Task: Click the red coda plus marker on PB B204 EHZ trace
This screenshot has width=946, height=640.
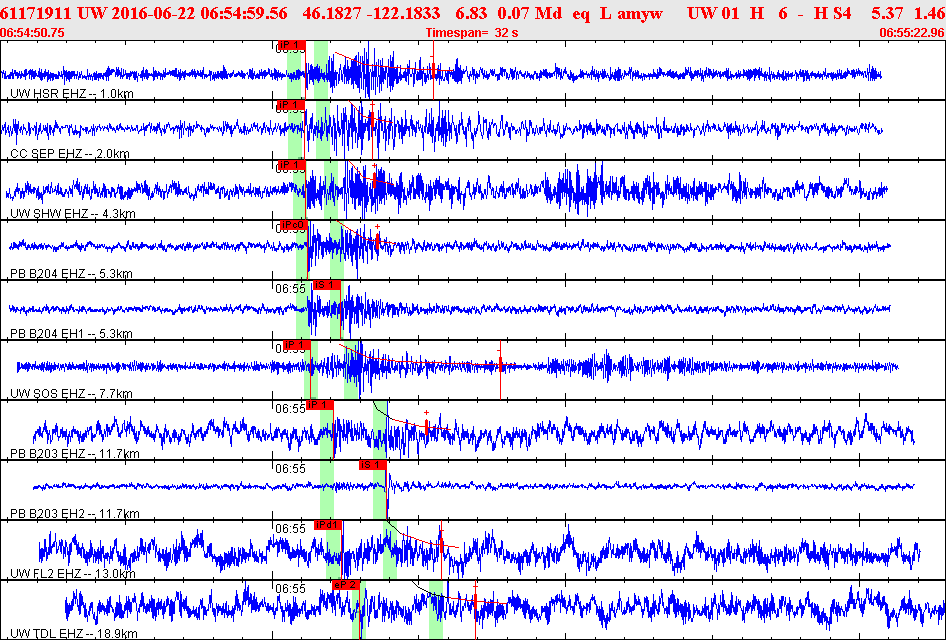Action: click(x=378, y=226)
